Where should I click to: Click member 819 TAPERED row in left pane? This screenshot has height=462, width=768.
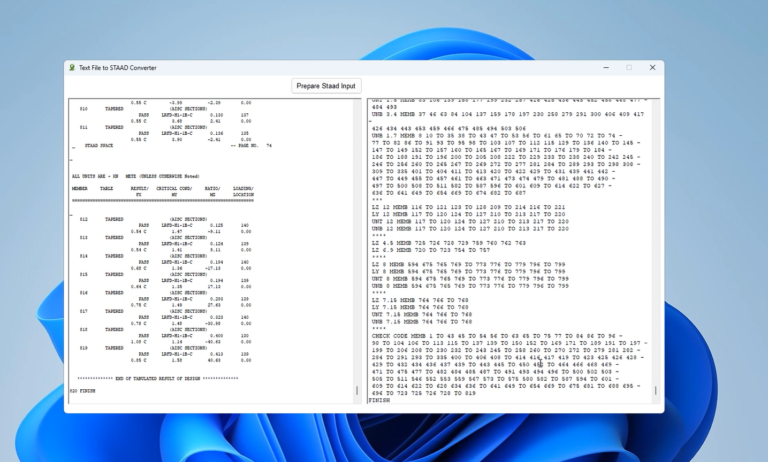144,348
